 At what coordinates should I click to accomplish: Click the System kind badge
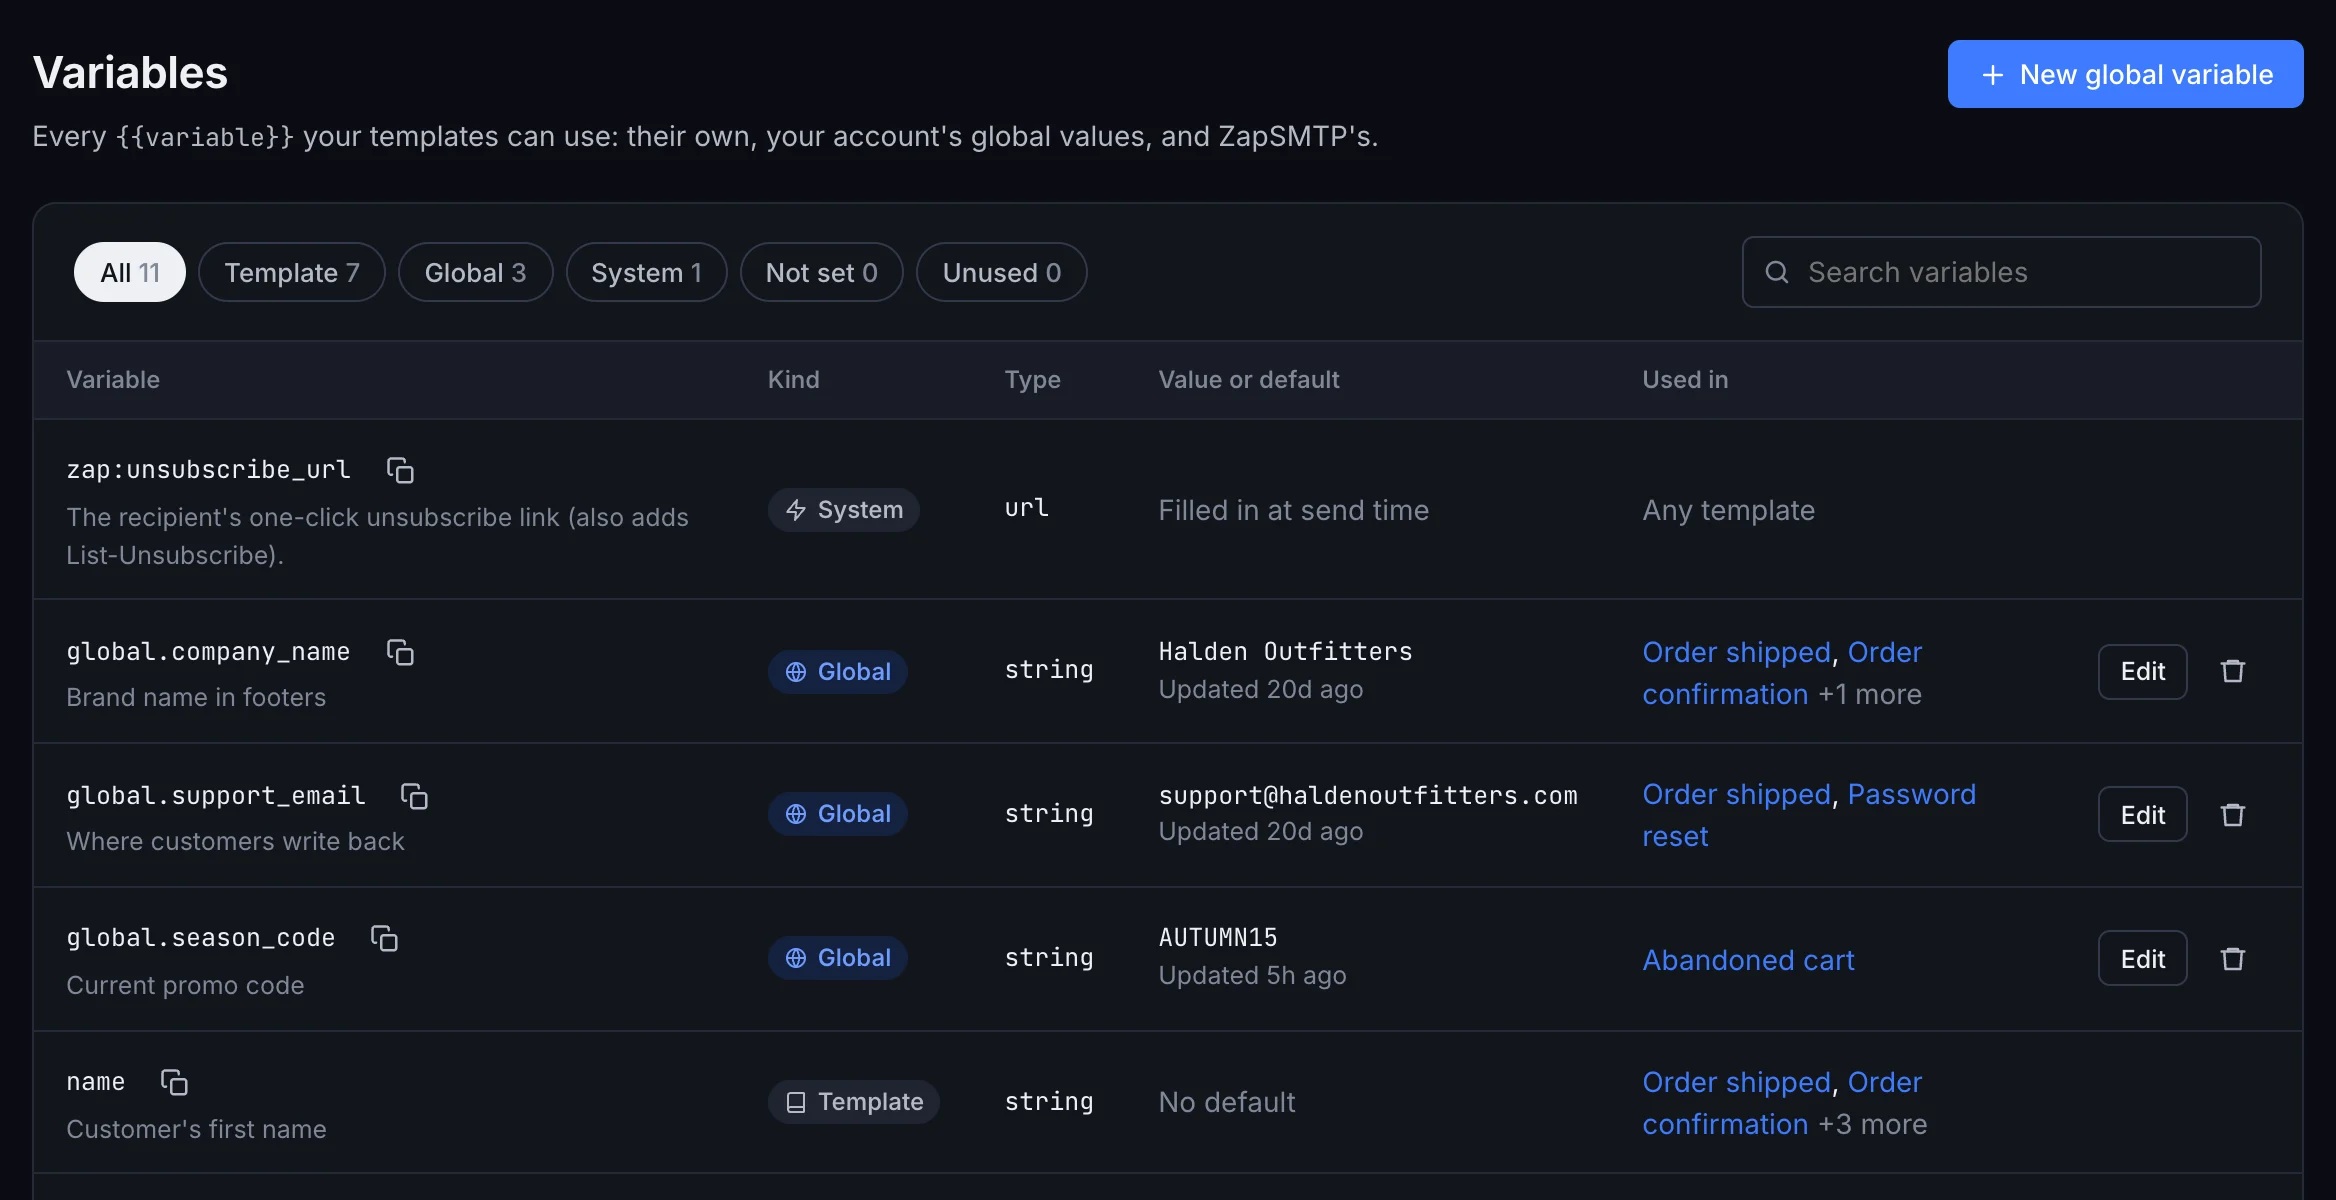pyautogui.click(x=843, y=510)
